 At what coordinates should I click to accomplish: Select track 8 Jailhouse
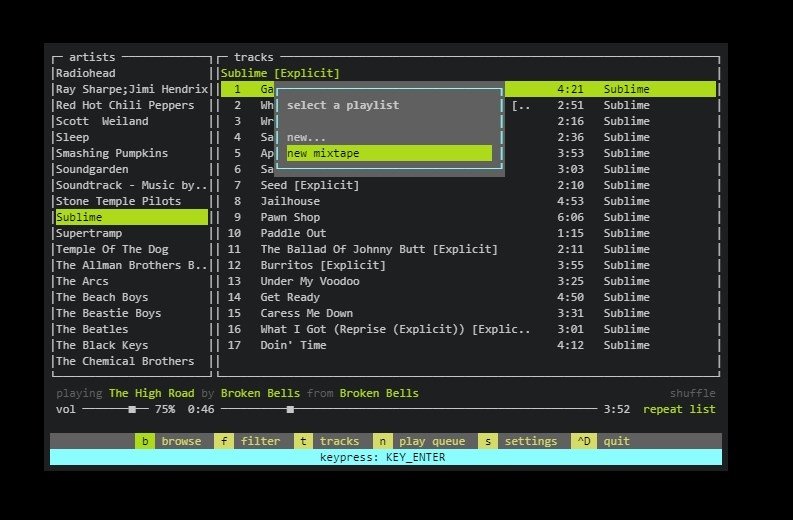click(x=468, y=201)
